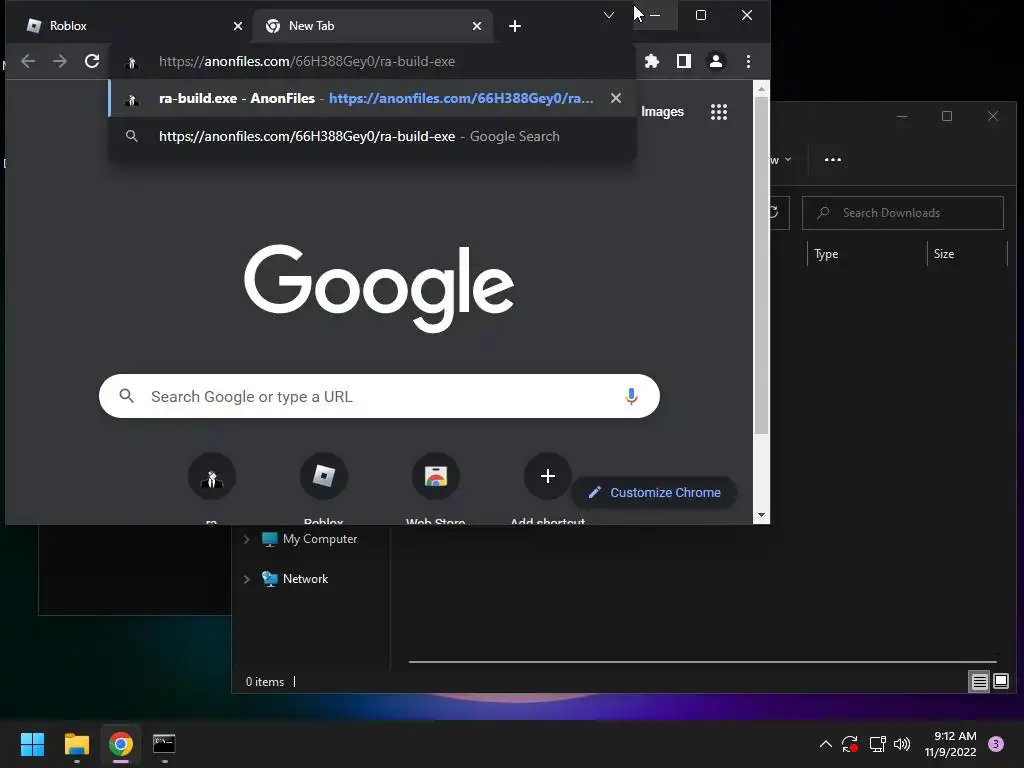Show hidden tray icons chevron

[x=825, y=744]
